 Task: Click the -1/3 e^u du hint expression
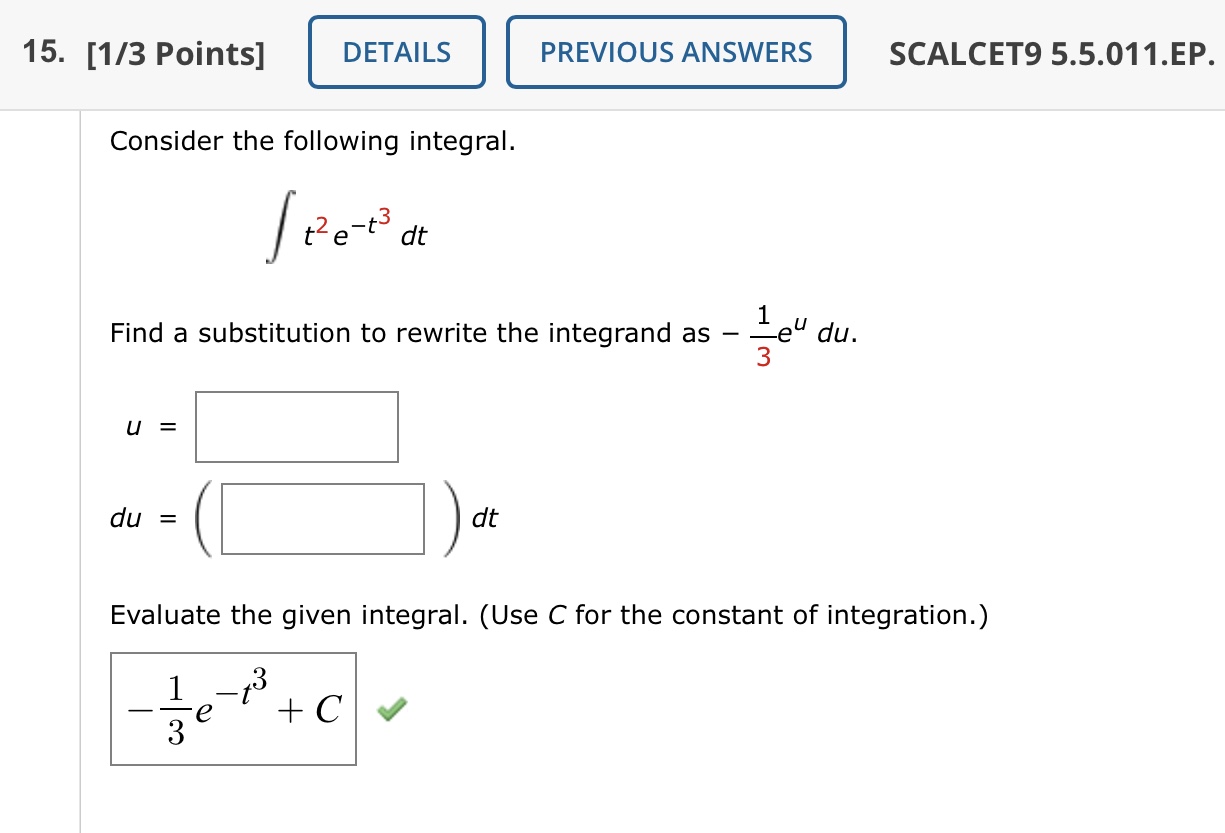coord(790,332)
